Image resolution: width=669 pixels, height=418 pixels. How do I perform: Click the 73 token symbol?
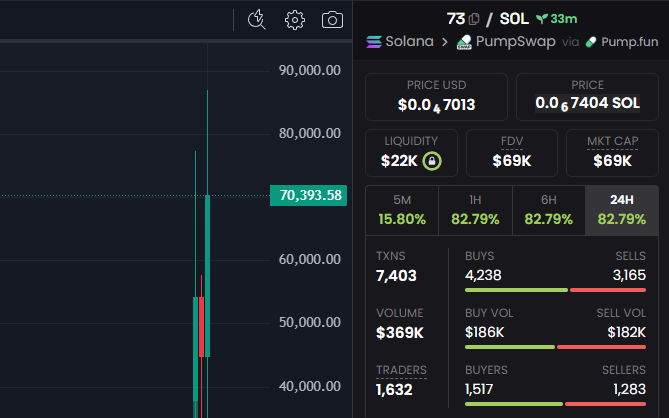point(456,19)
